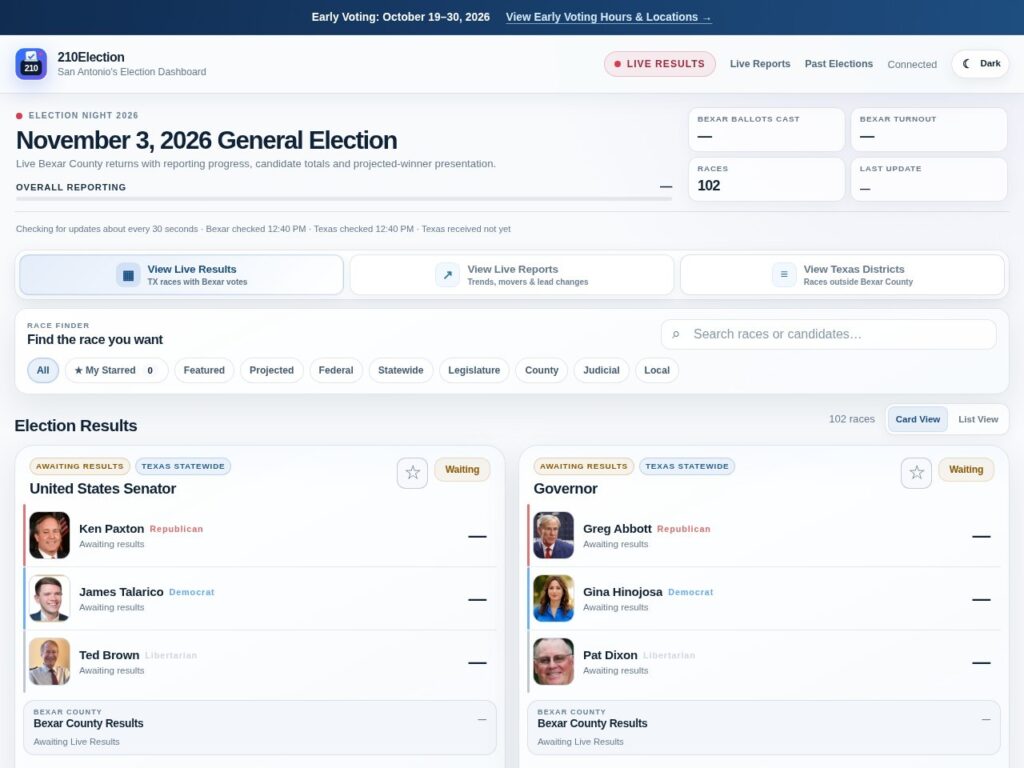
Task: Filter races by Local
Action: click(x=657, y=370)
